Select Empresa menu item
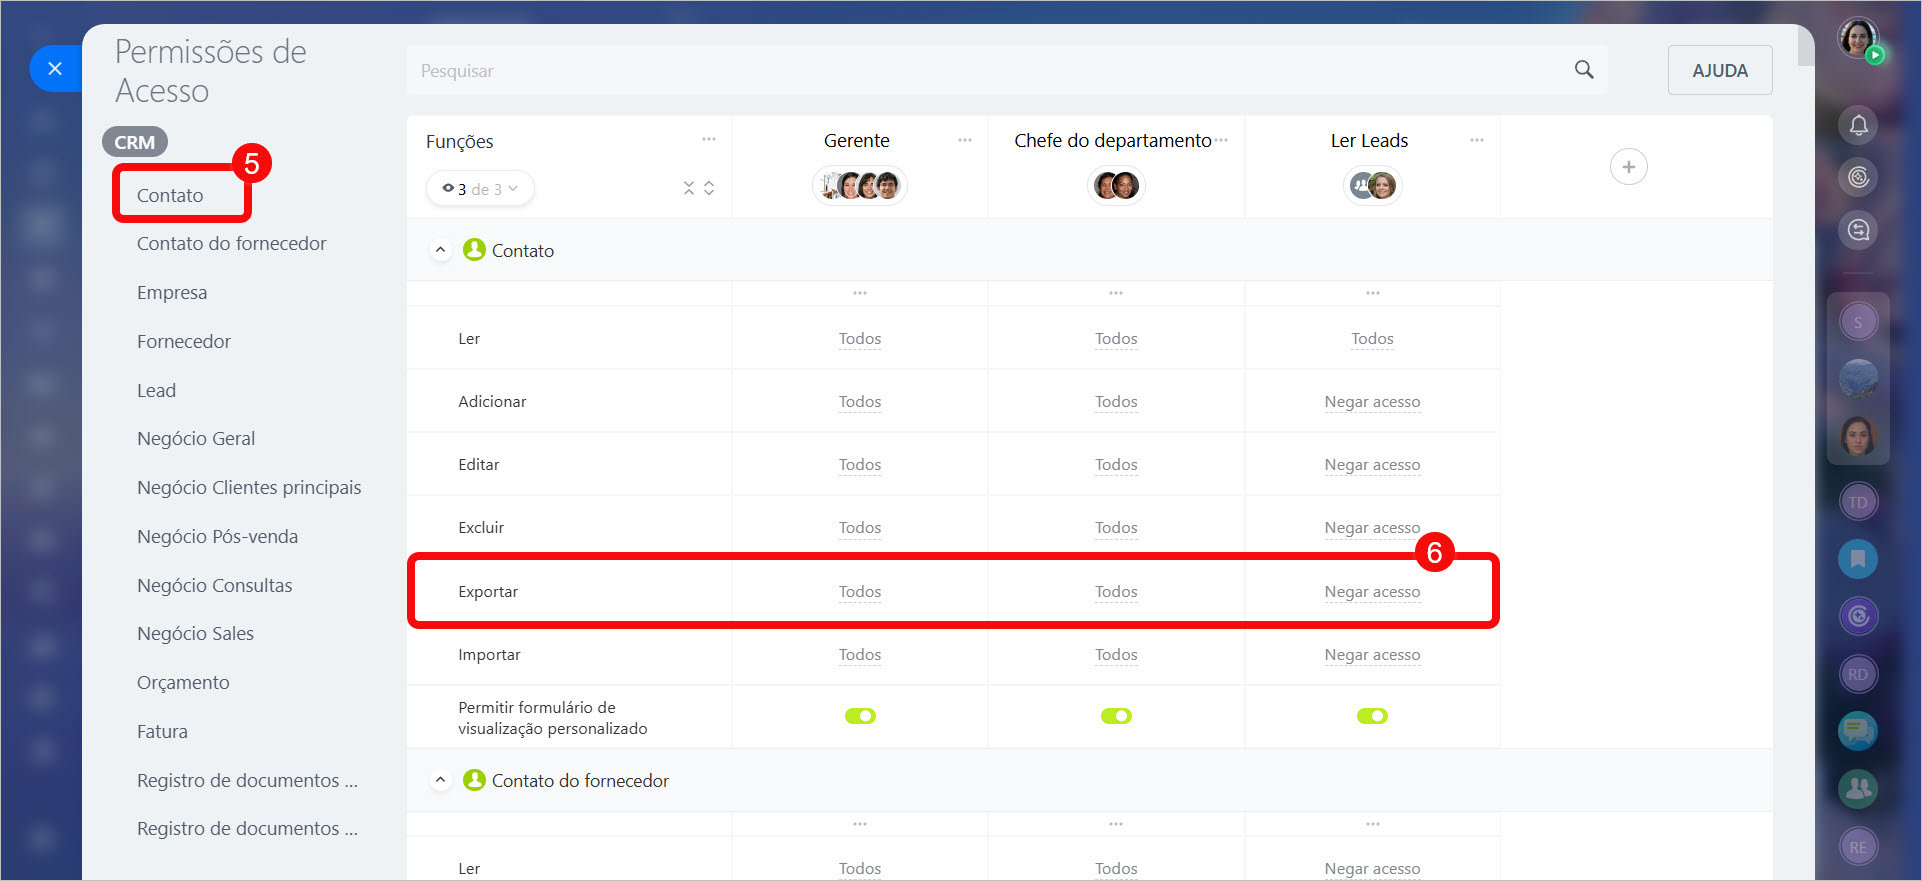 pyautogui.click(x=172, y=292)
